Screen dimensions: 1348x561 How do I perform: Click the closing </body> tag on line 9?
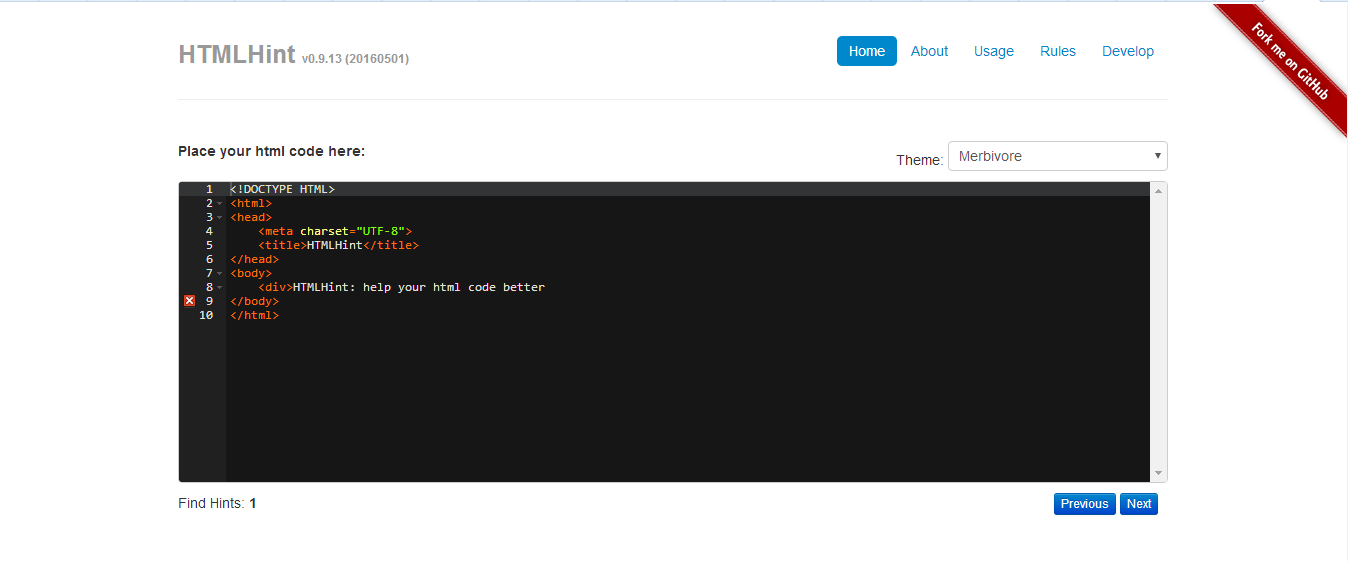pos(254,301)
